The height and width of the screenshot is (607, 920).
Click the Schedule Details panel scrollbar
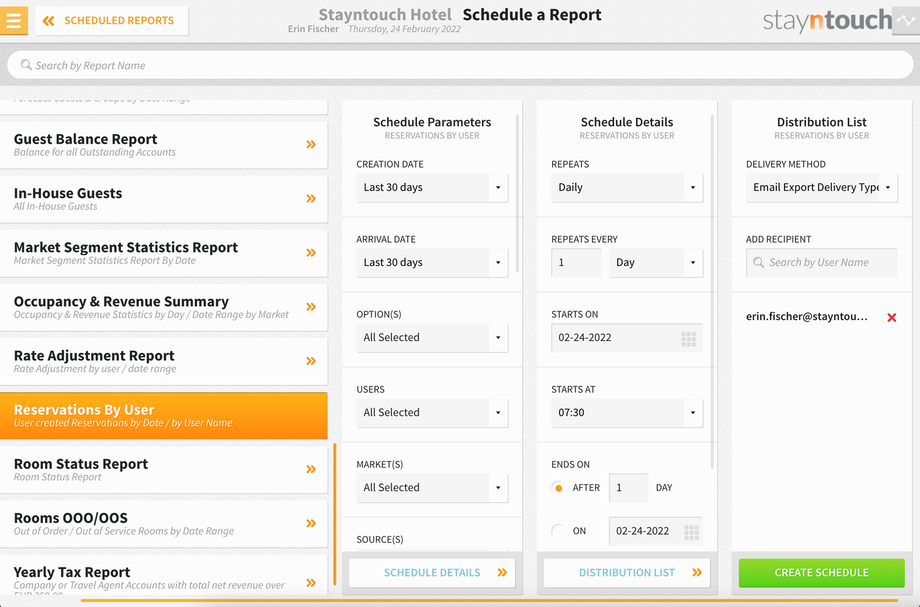[x=712, y=291]
